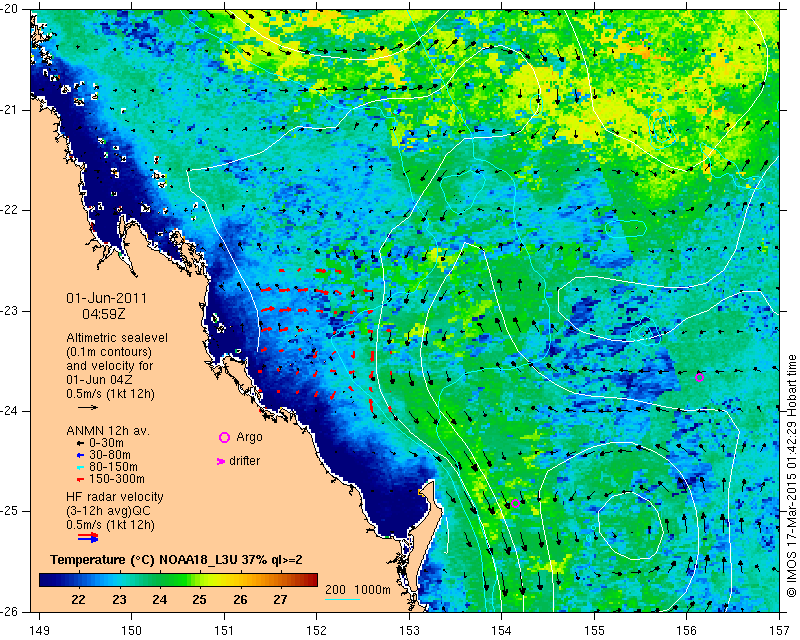Image resolution: width=800 pixels, height=640 pixels.
Task: Select the Argo float marker near 156E, 23.7S
Action: tap(699, 378)
